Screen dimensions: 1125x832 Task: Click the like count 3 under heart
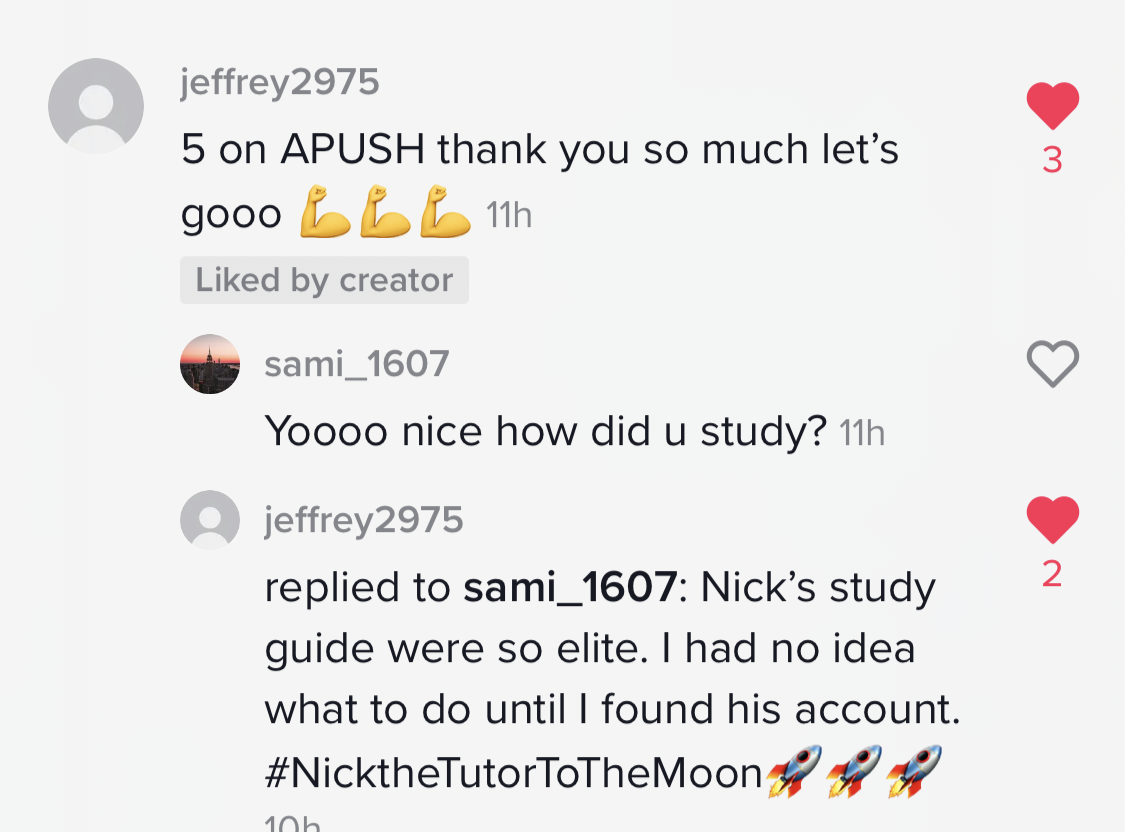[x=1053, y=160]
